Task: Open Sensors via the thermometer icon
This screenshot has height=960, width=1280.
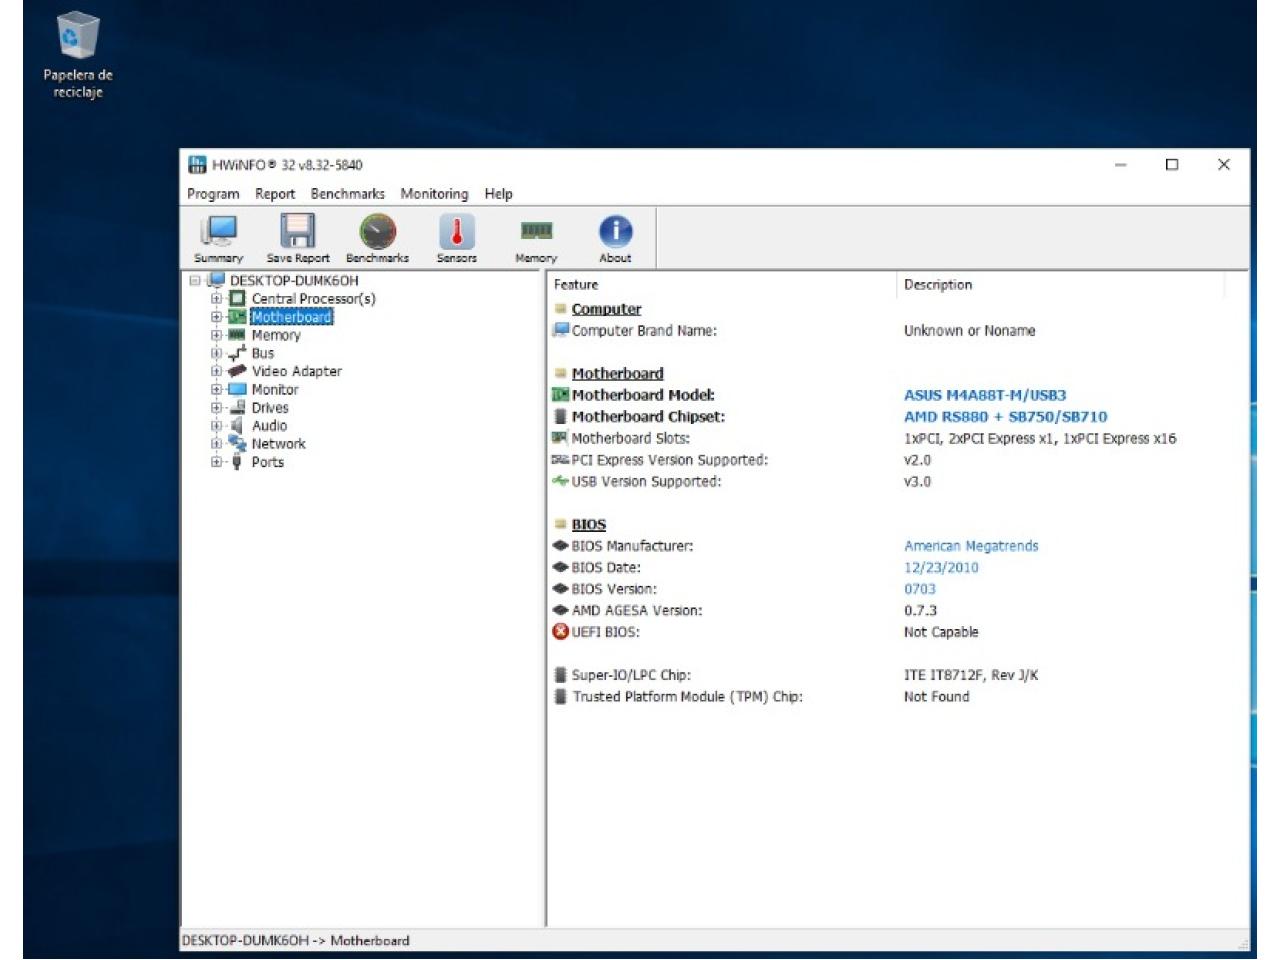Action: point(457,237)
